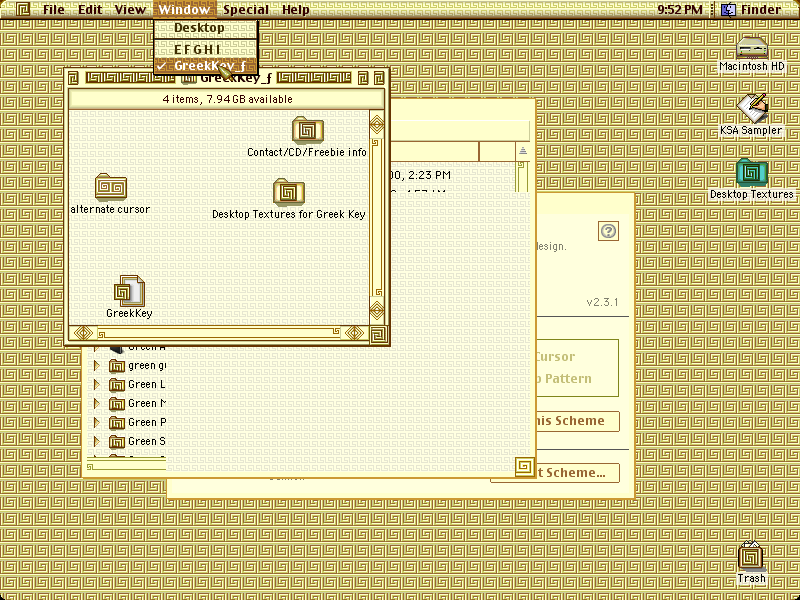Image resolution: width=800 pixels, height=600 pixels.
Task: Click the 'Cursor' text in the scheme panel
Action: coord(555,357)
